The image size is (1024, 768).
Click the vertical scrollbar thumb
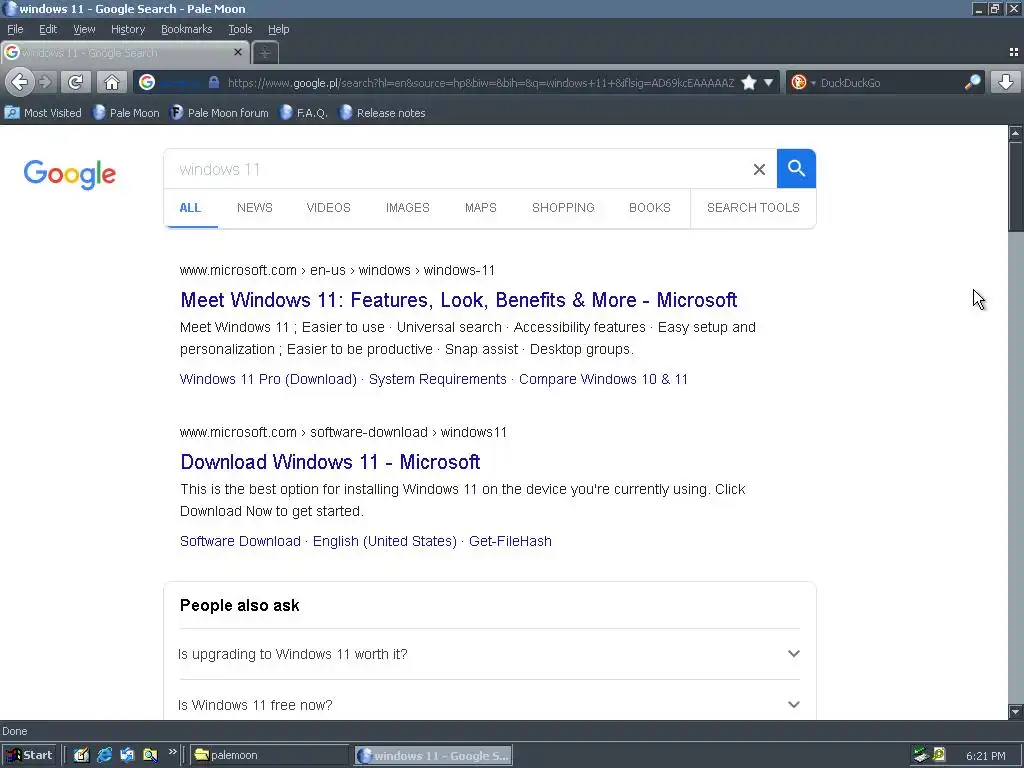pos(1016,186)
